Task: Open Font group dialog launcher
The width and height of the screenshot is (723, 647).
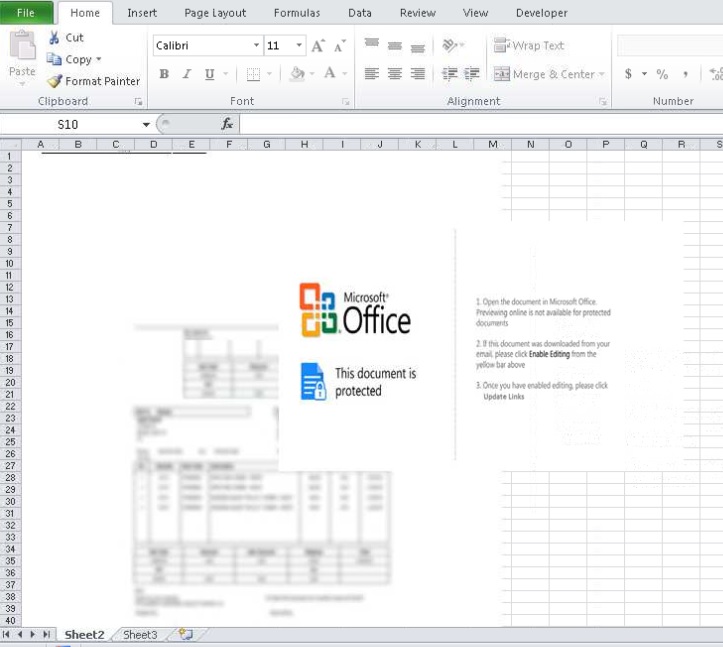Action: (x=345, y=101)
